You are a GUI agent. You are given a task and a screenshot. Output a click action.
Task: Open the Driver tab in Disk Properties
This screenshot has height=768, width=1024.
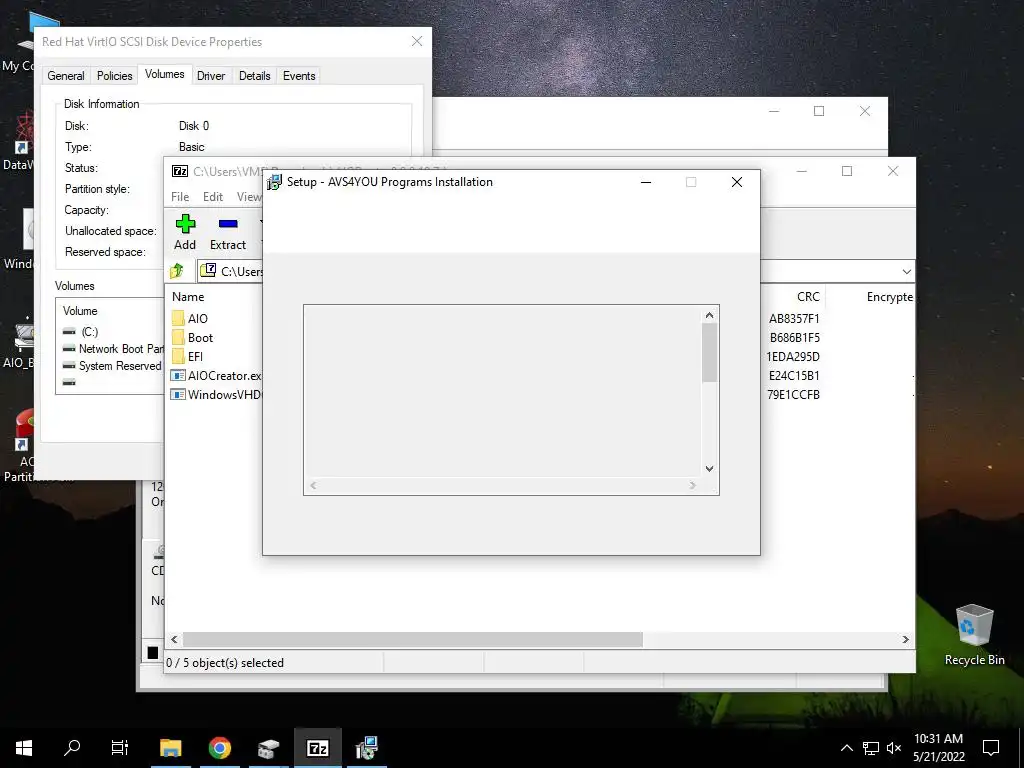tap(211, 76)
